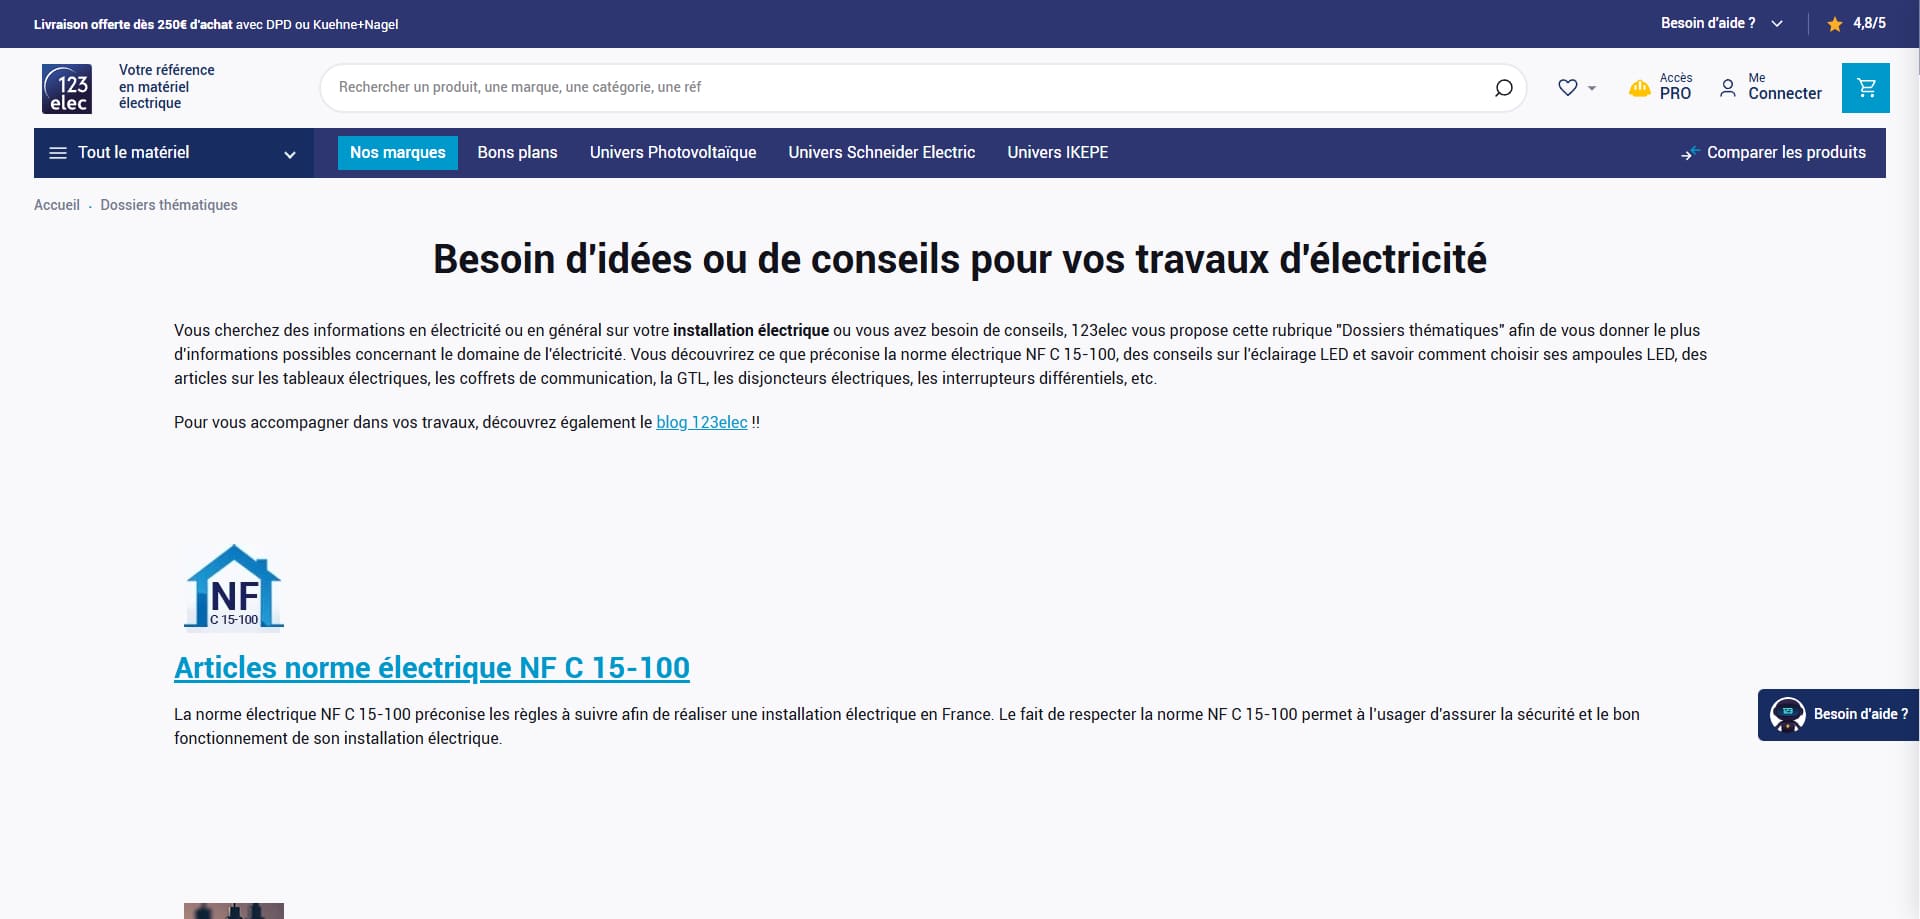Open Nos marques tab
Viewport: 1920px width, 919px height.
point(398,153)
